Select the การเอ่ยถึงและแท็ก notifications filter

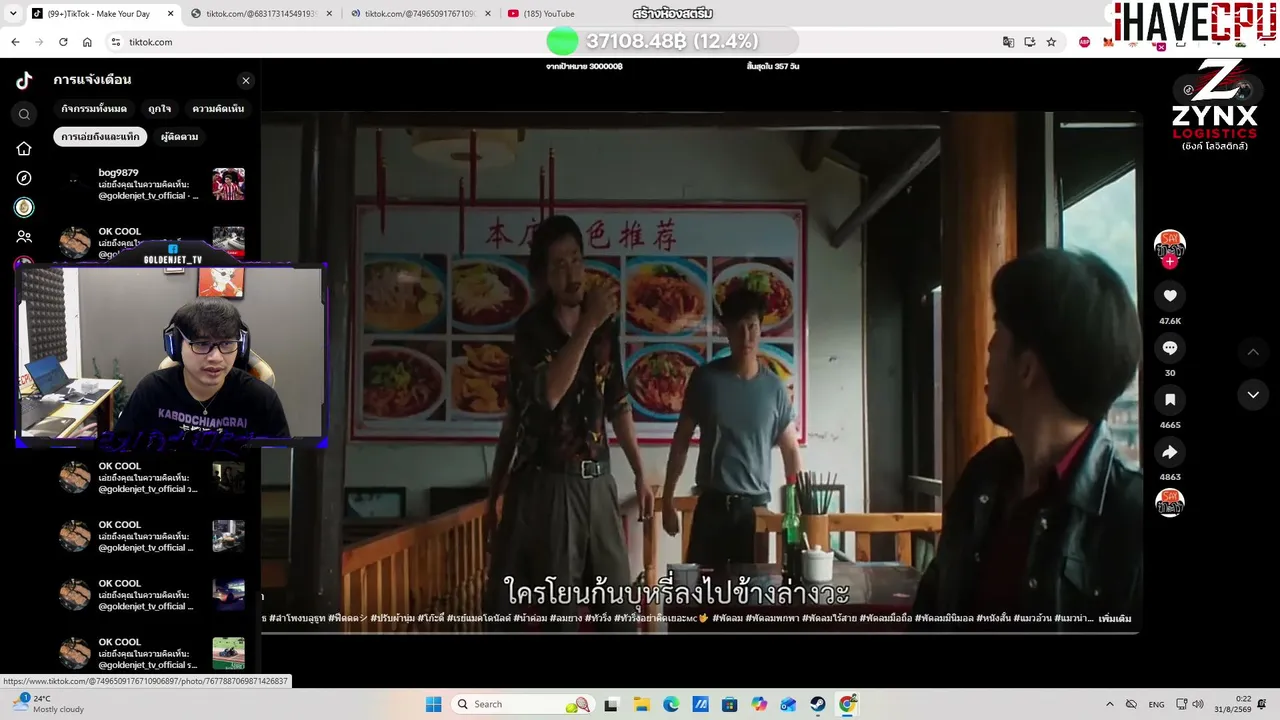point(100,136)
